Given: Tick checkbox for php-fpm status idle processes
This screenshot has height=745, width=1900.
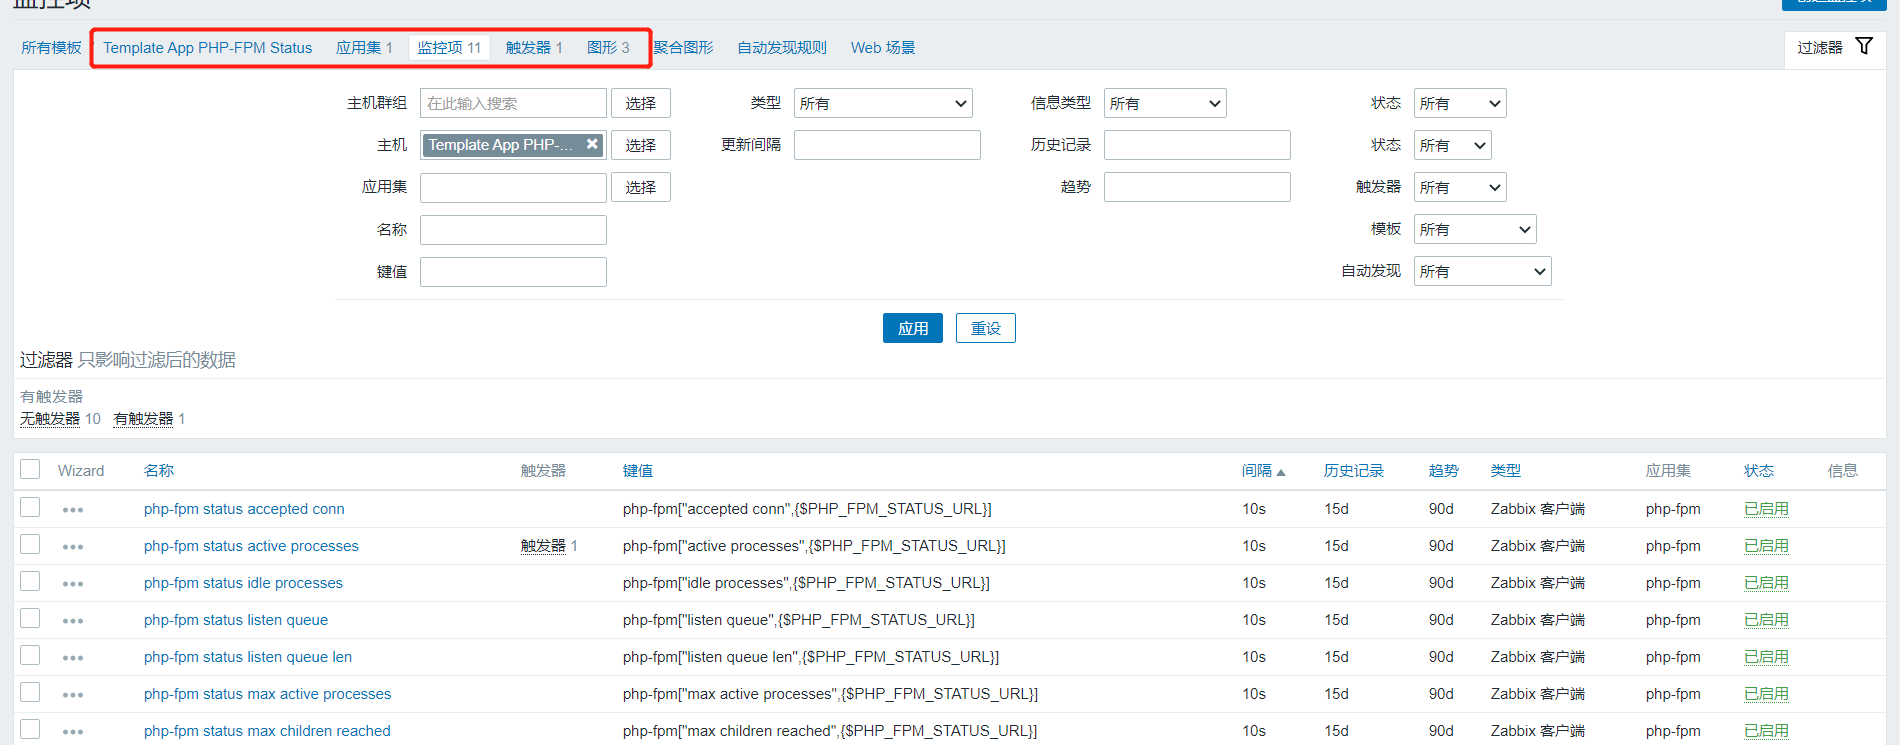Looking at the screenshot, I should tap(30, 581).
